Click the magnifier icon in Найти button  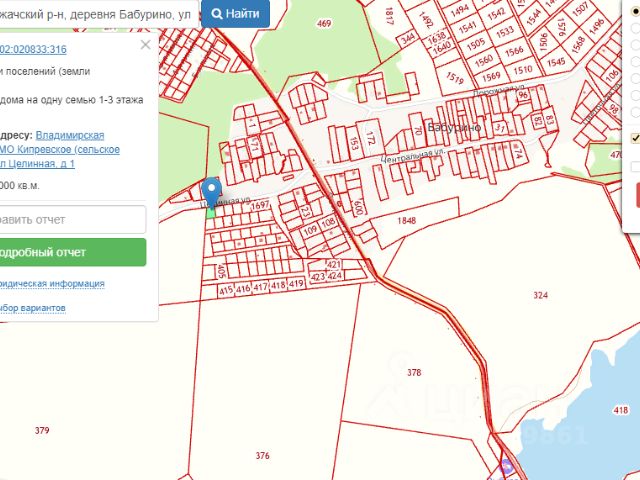coord(215,14)
